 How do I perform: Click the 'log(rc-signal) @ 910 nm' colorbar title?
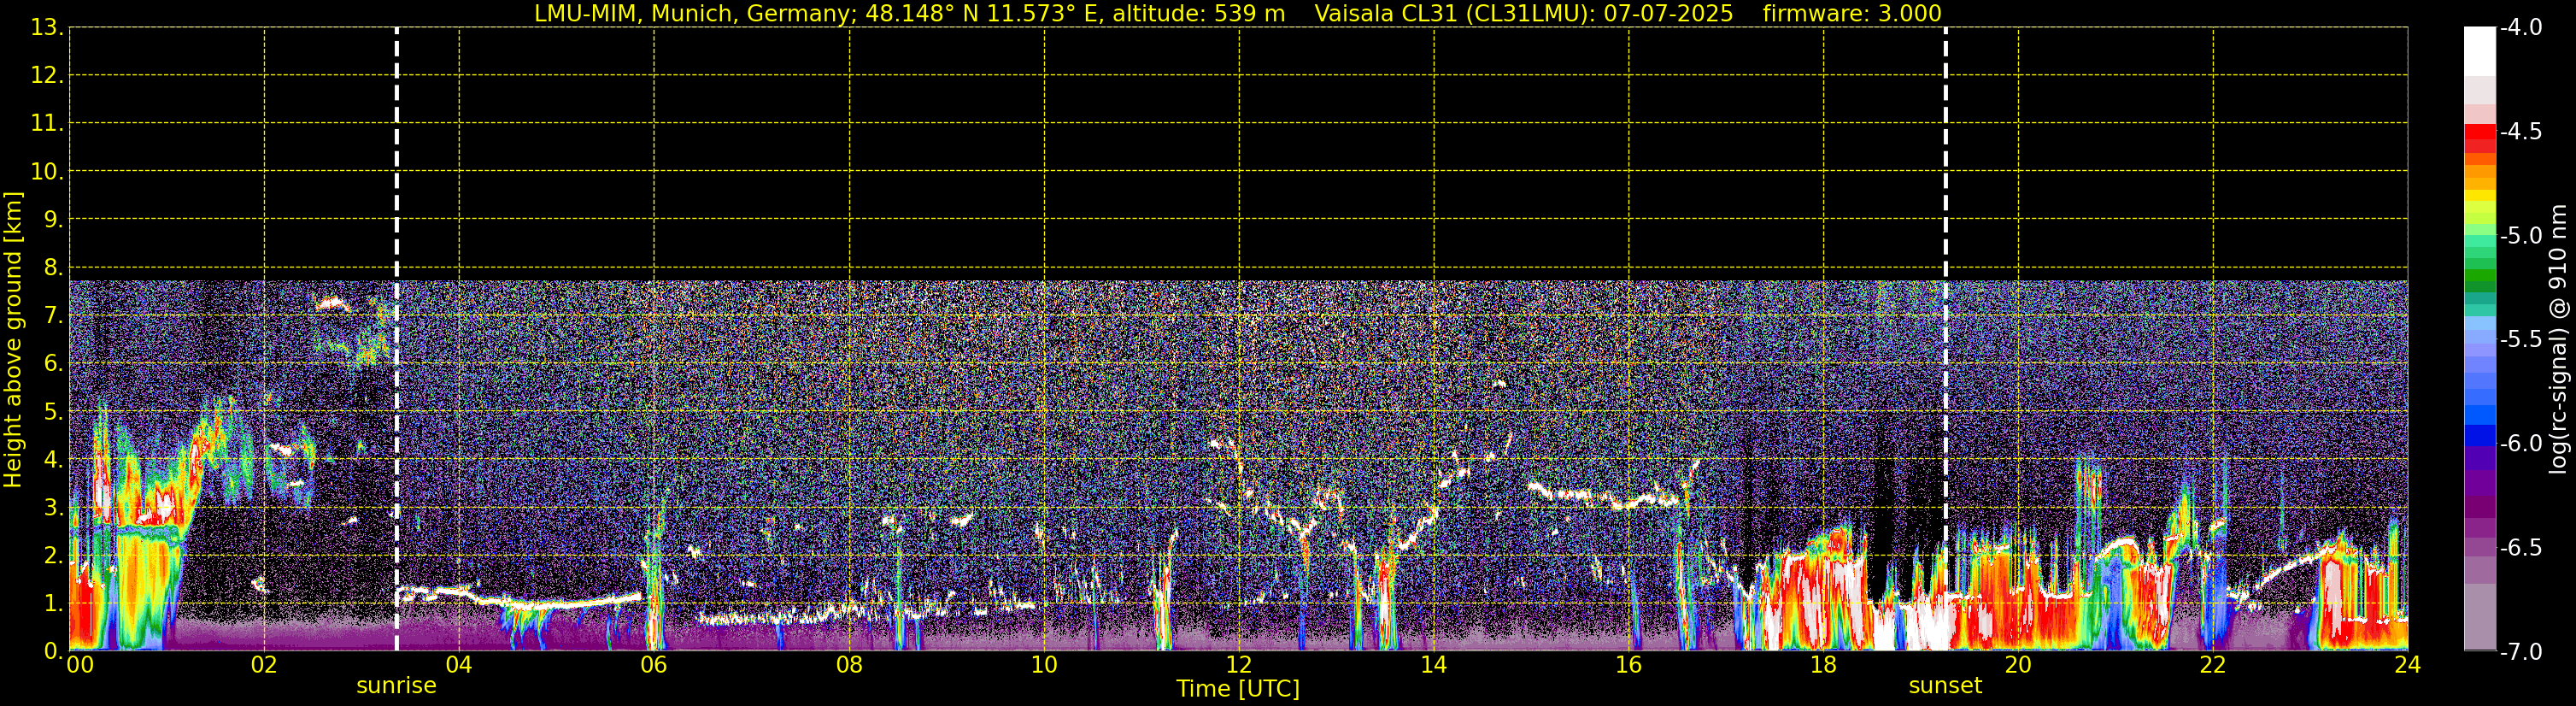point(2558,340)
